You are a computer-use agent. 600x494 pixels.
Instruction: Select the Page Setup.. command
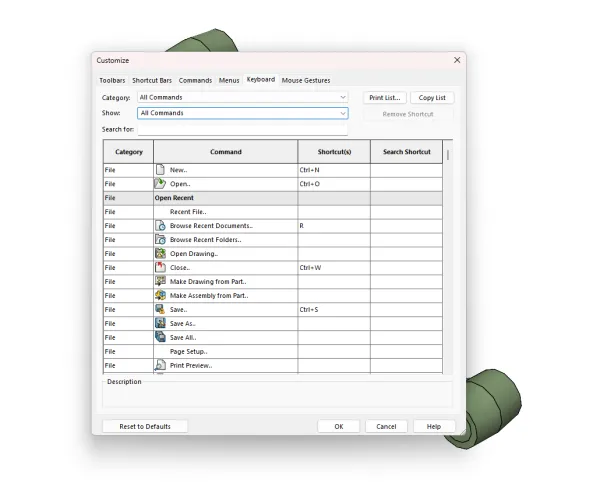189,351
